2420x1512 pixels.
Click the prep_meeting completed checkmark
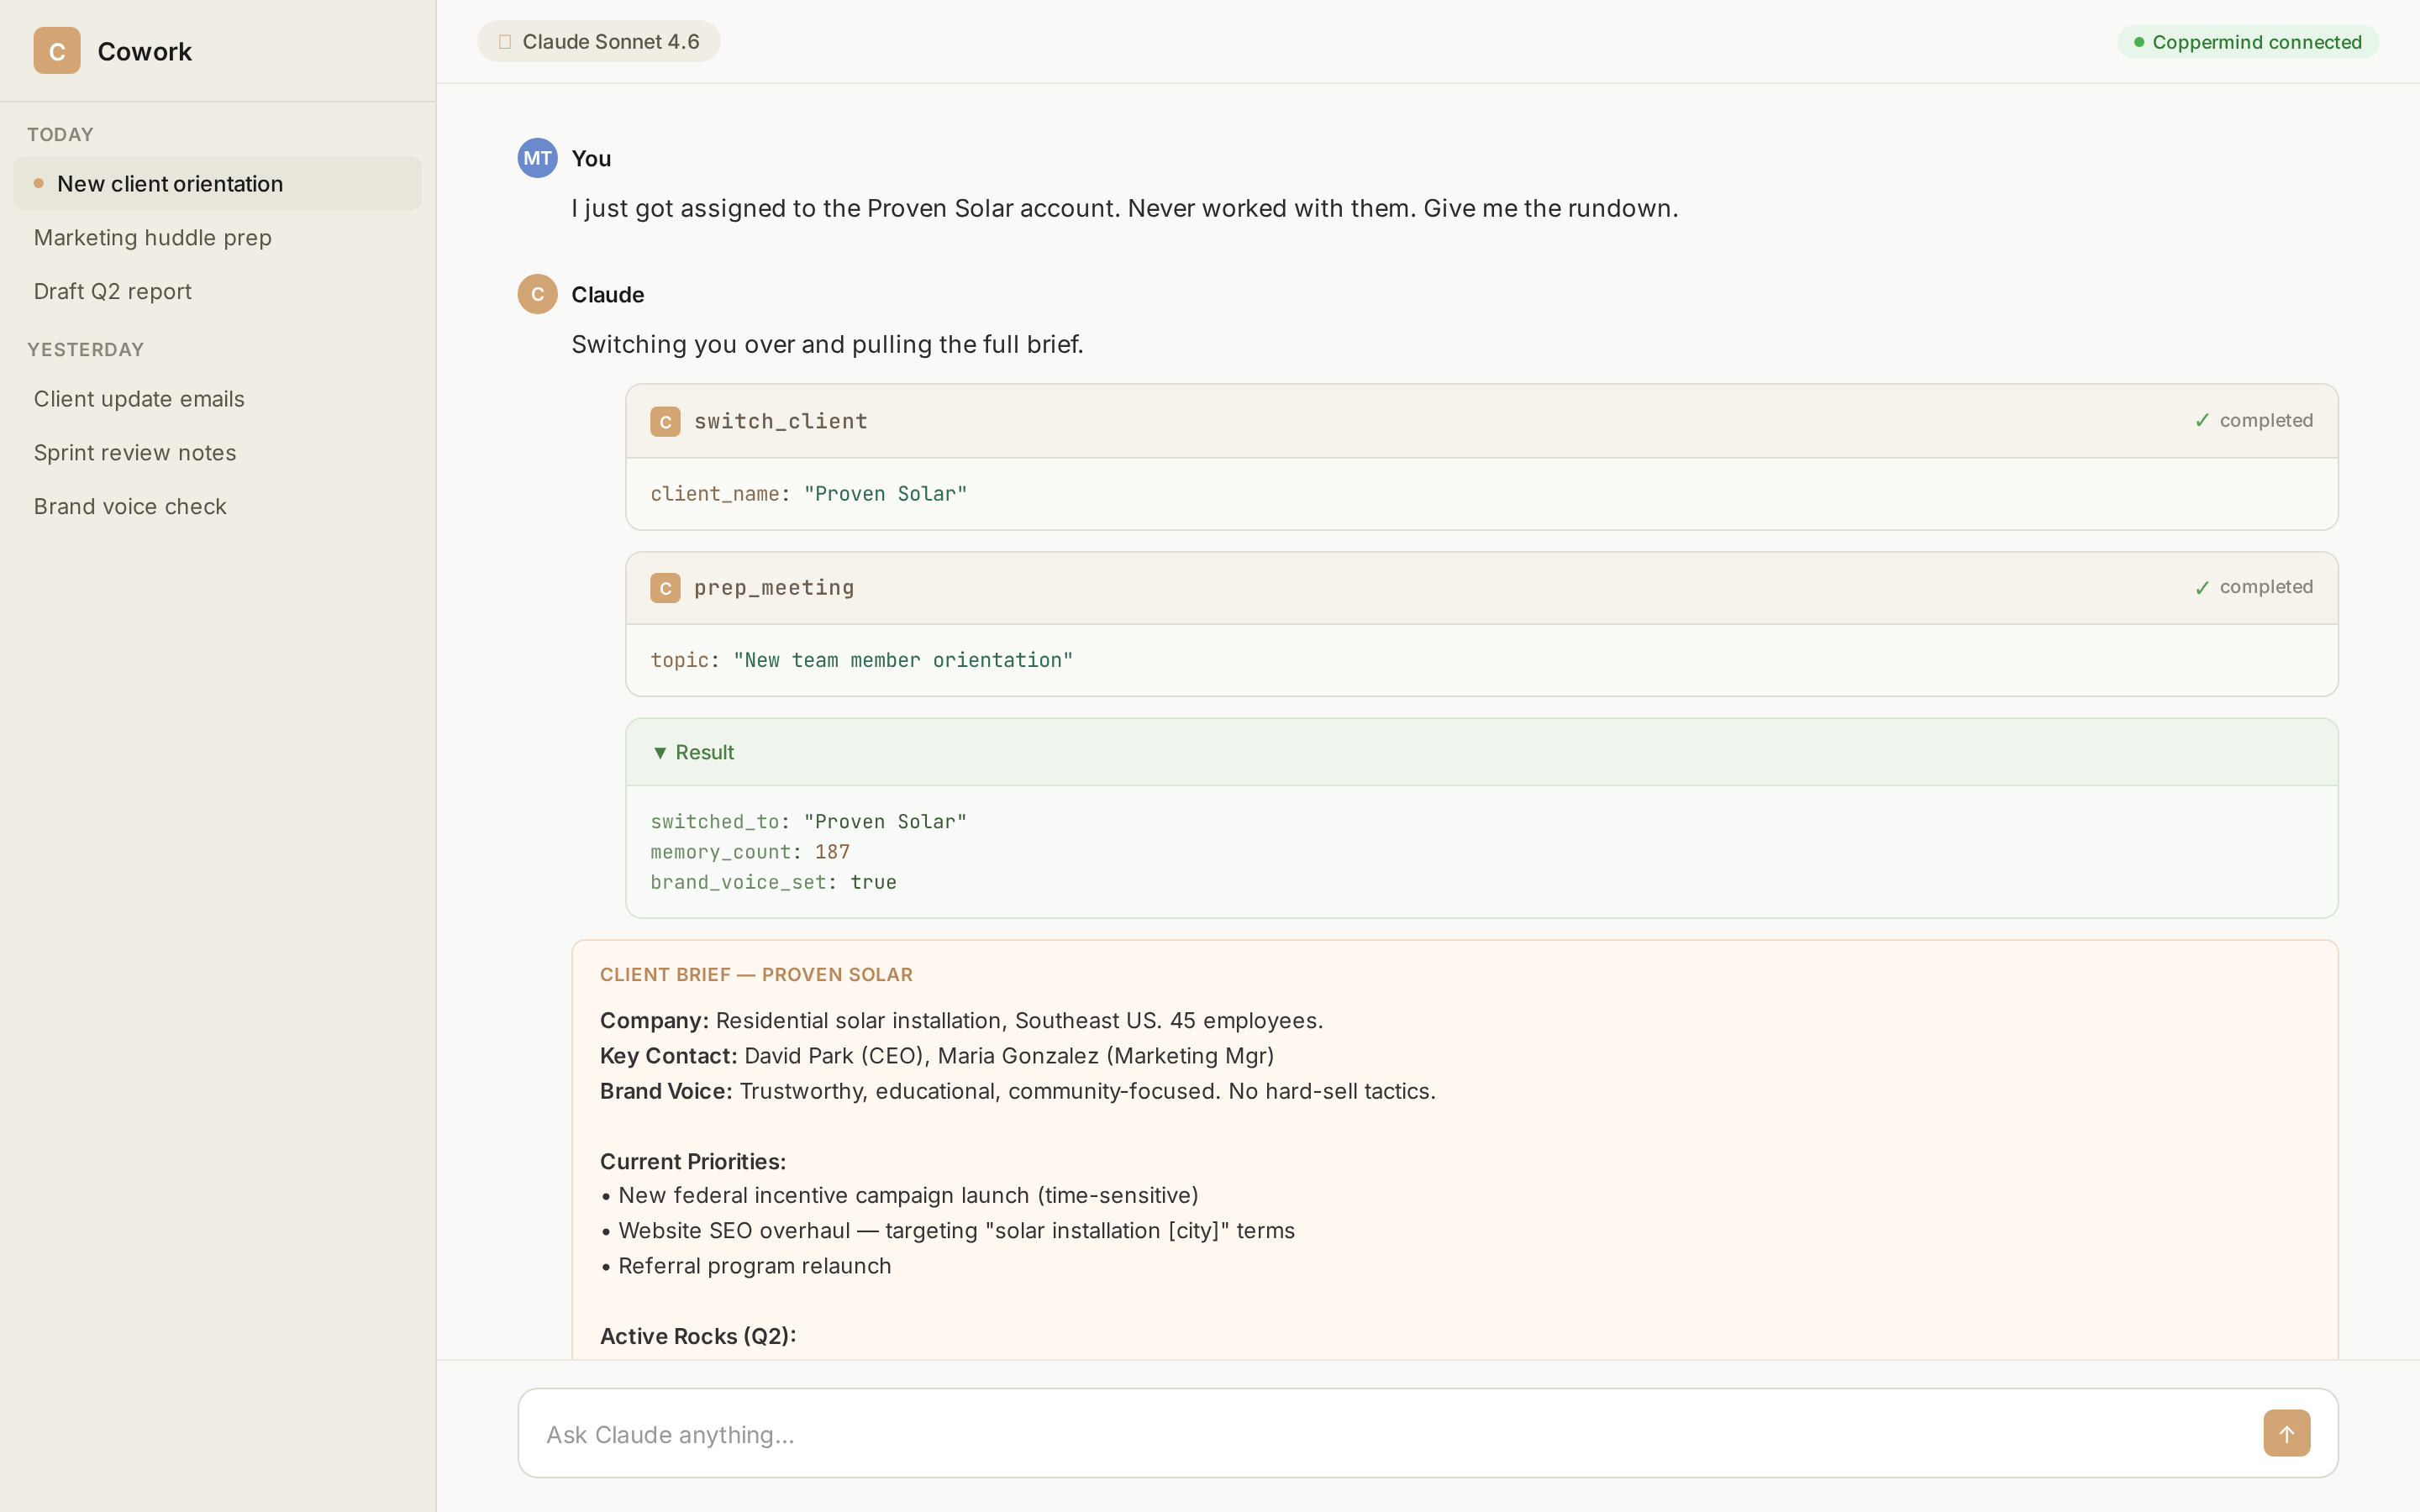2202,588
